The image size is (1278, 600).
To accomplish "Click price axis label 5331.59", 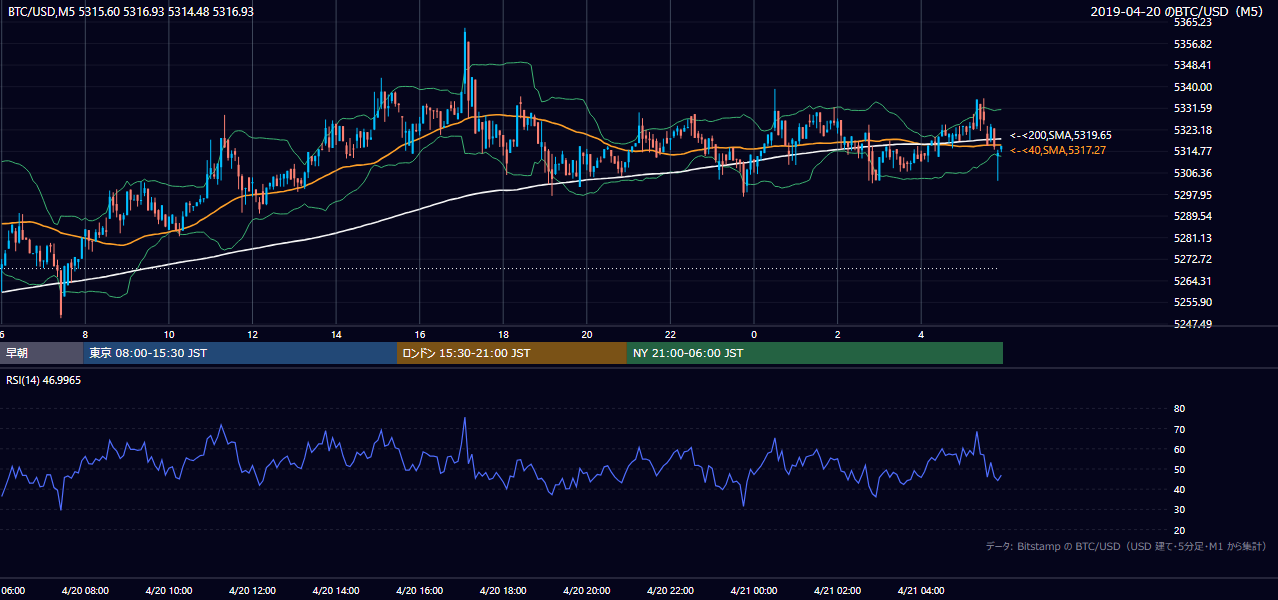I will click(1193, 108).
